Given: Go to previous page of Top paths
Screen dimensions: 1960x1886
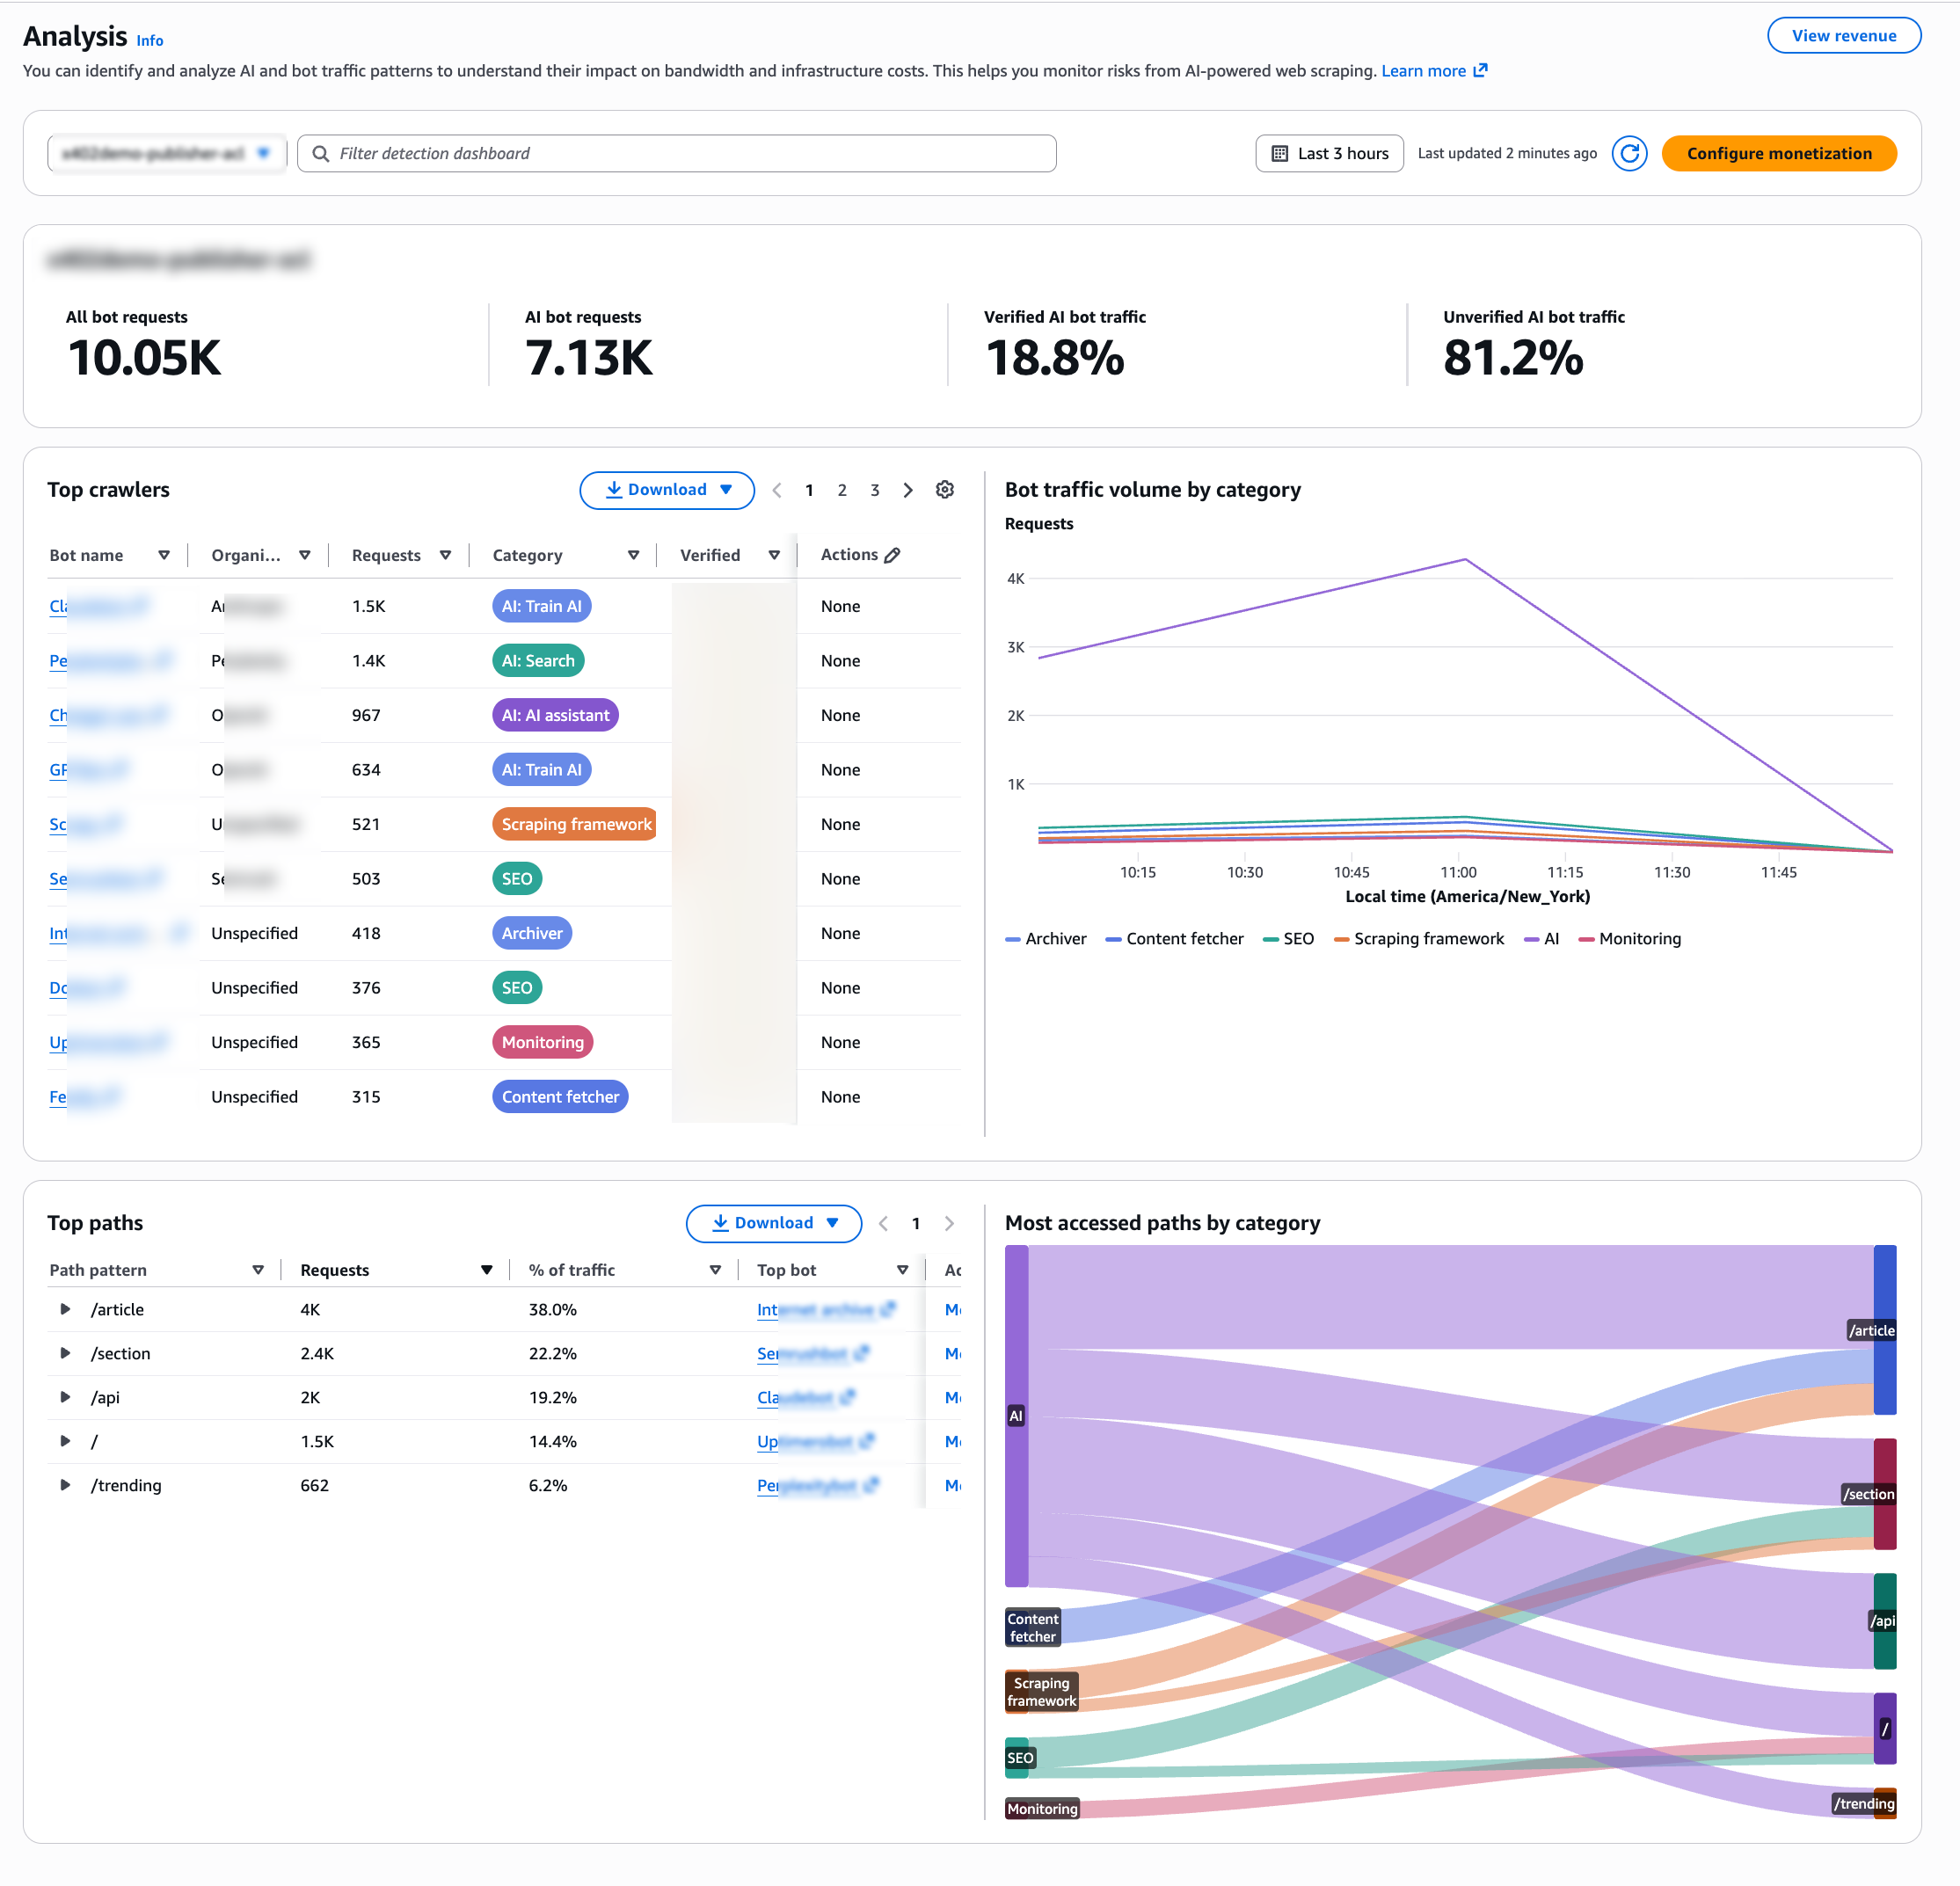Looking at the screenshot, I should 883,1223.
